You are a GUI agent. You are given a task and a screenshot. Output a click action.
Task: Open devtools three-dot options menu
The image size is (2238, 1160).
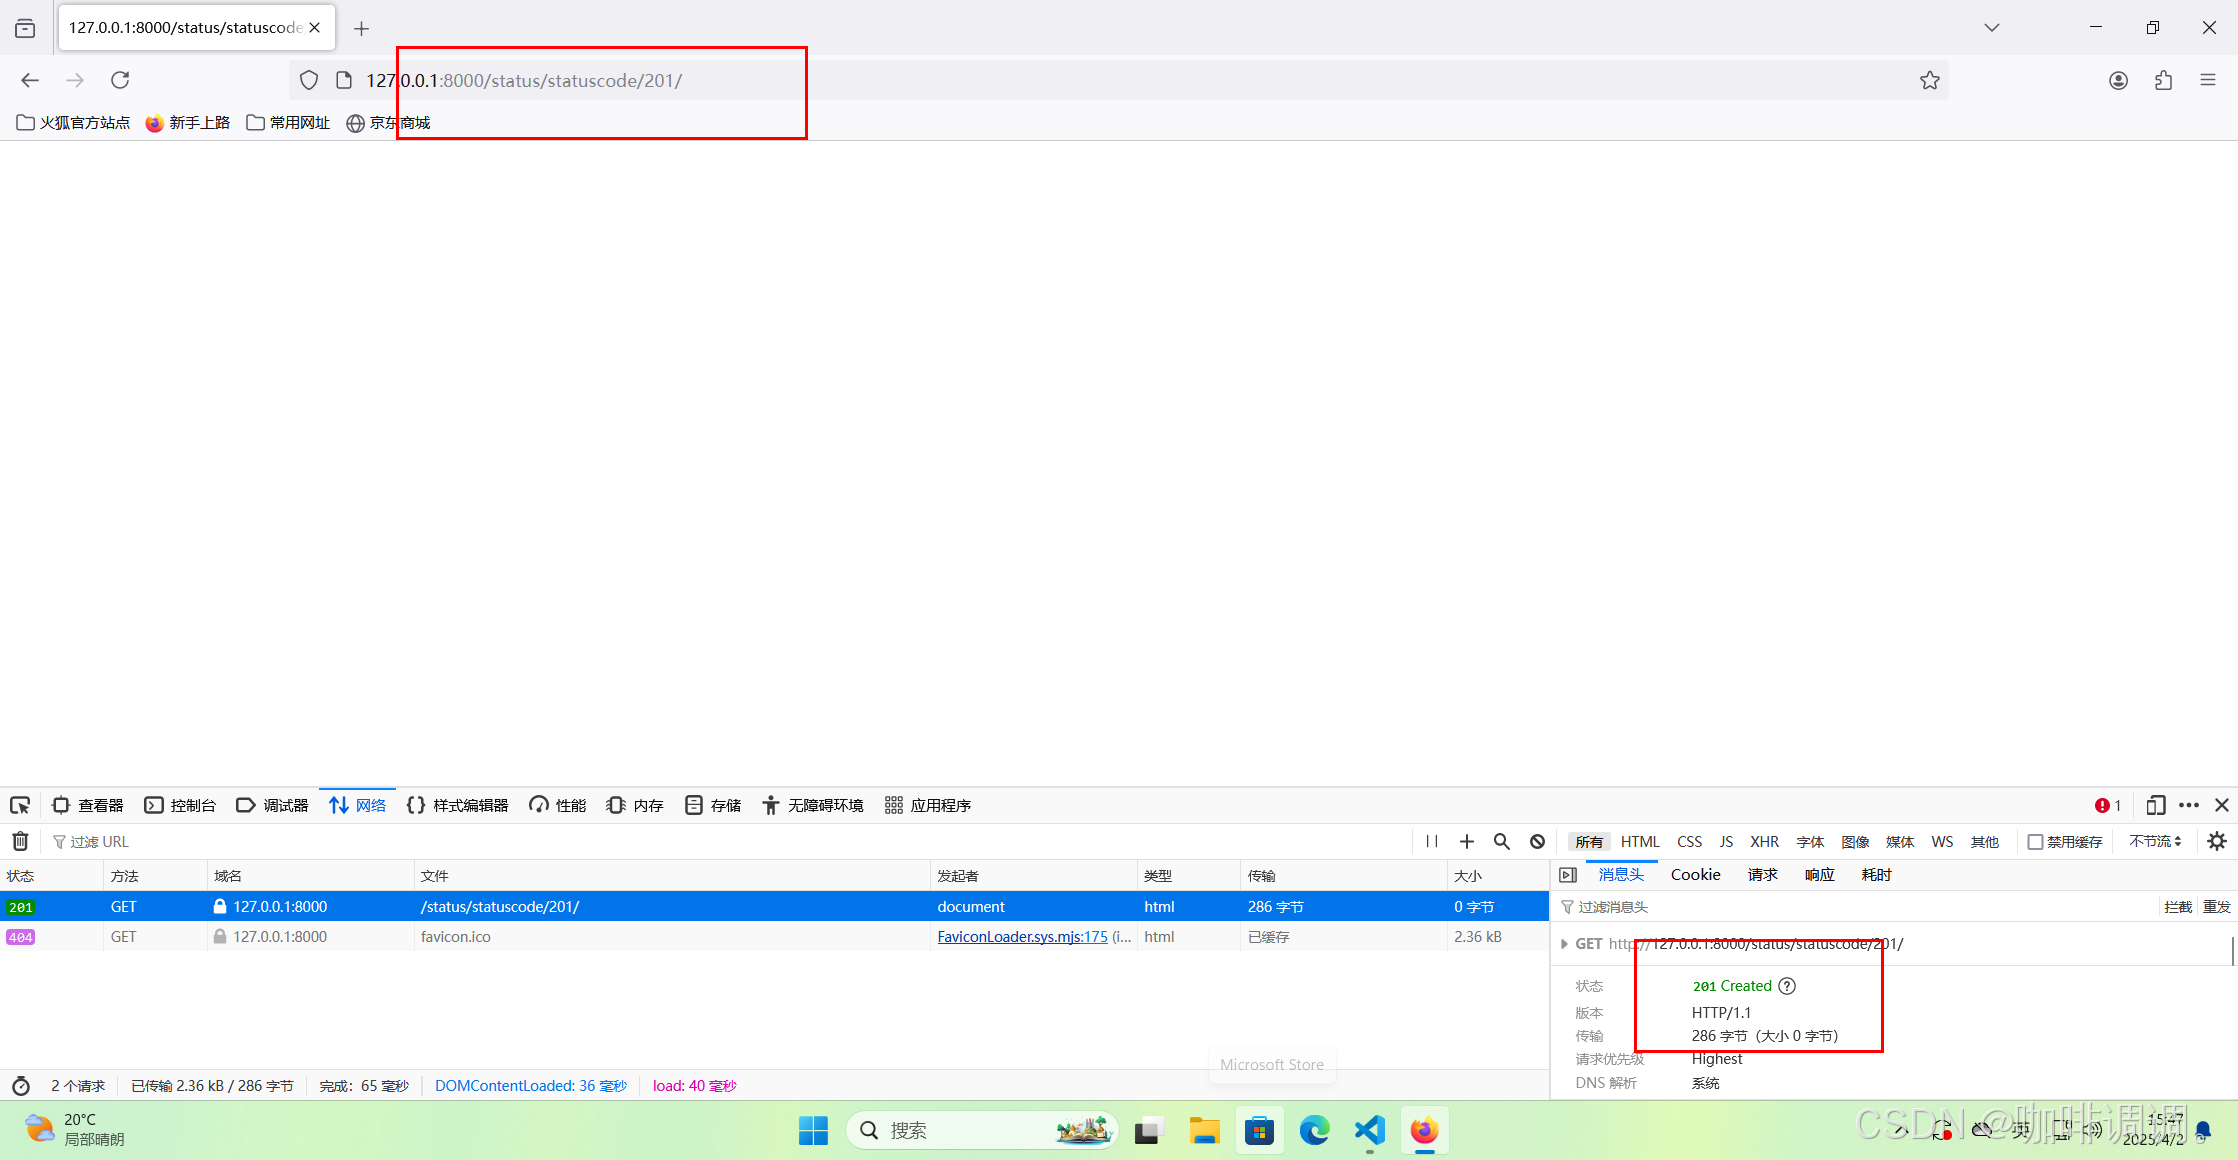click(2188, 805)
